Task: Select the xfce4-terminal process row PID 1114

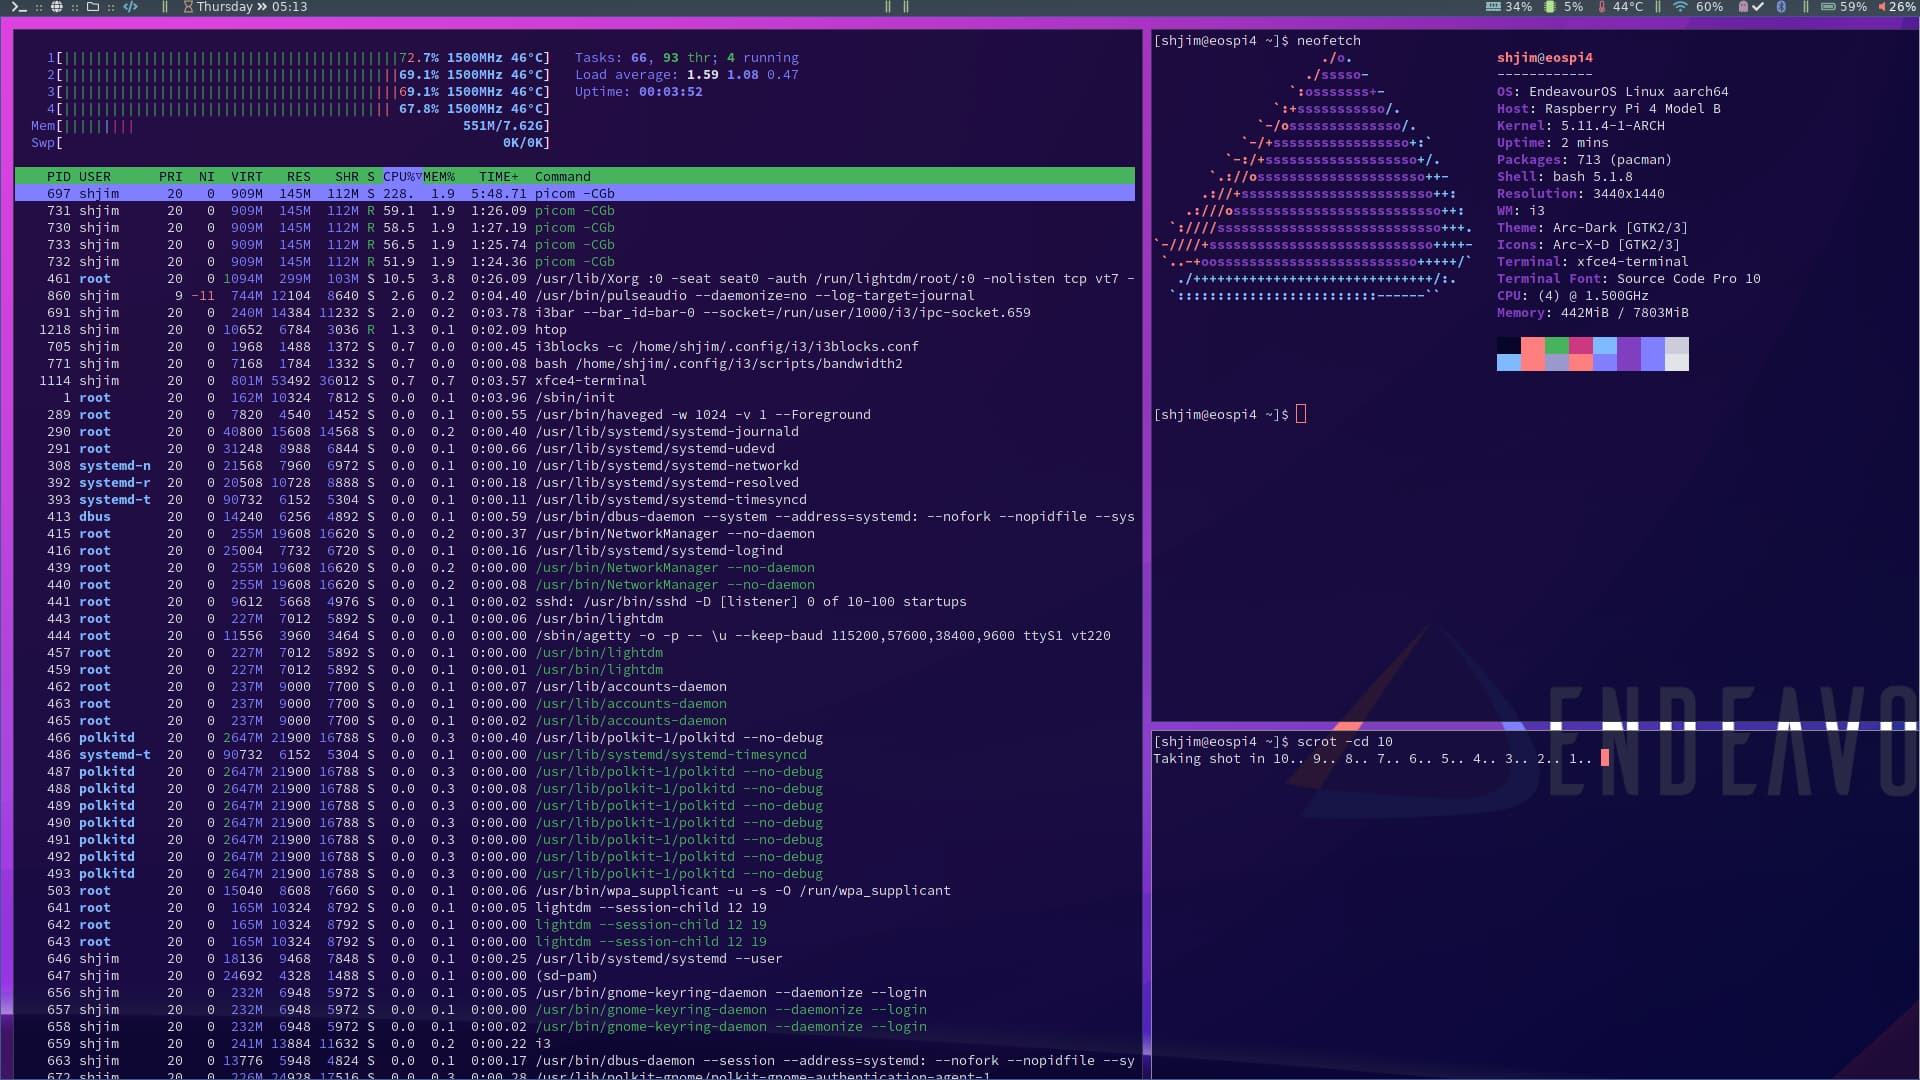Action: 575,381
